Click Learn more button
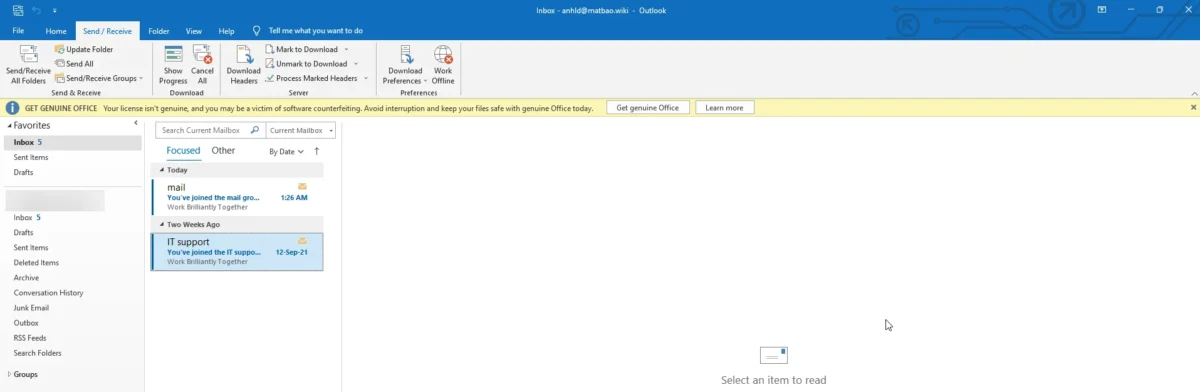 click(x=725, y=107)
